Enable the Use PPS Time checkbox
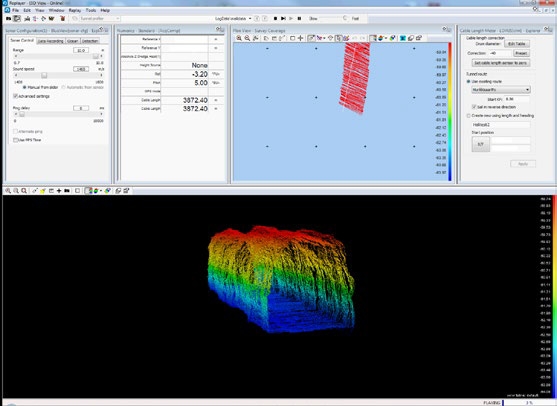The height and width of the screenshot is (406, 557). [15, 140]
